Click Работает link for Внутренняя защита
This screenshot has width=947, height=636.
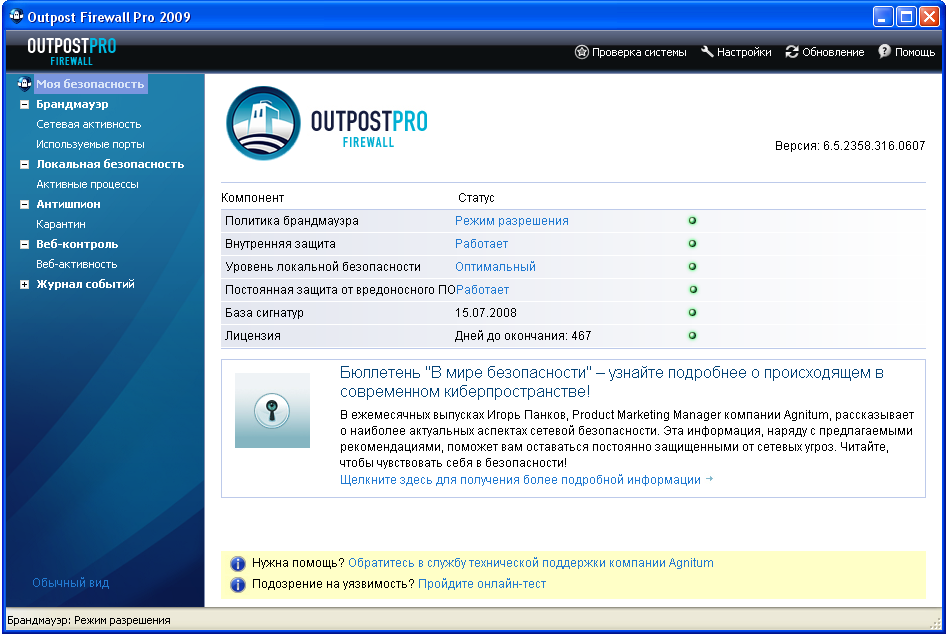click(x=481, y=243)
